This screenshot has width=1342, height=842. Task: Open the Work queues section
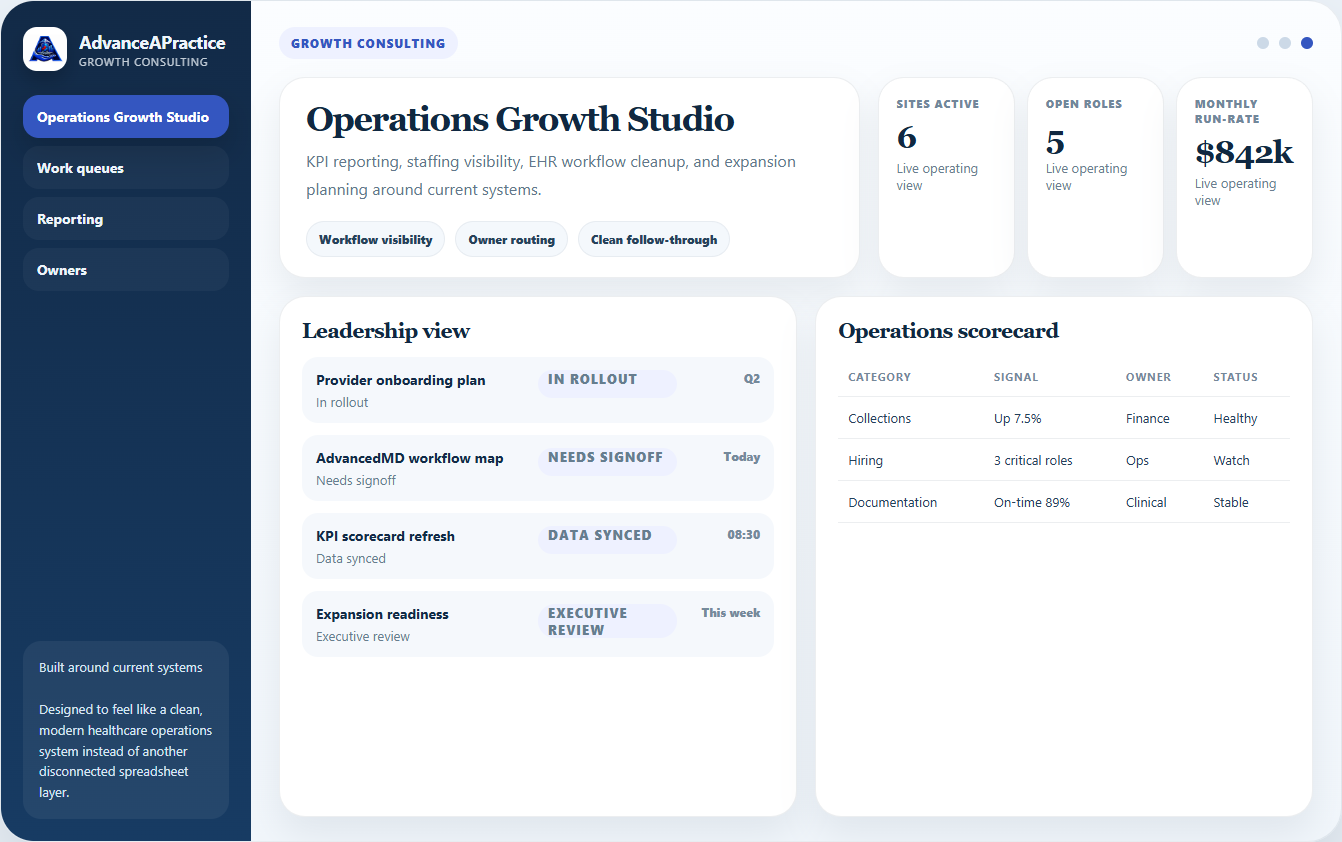[125, 167]
